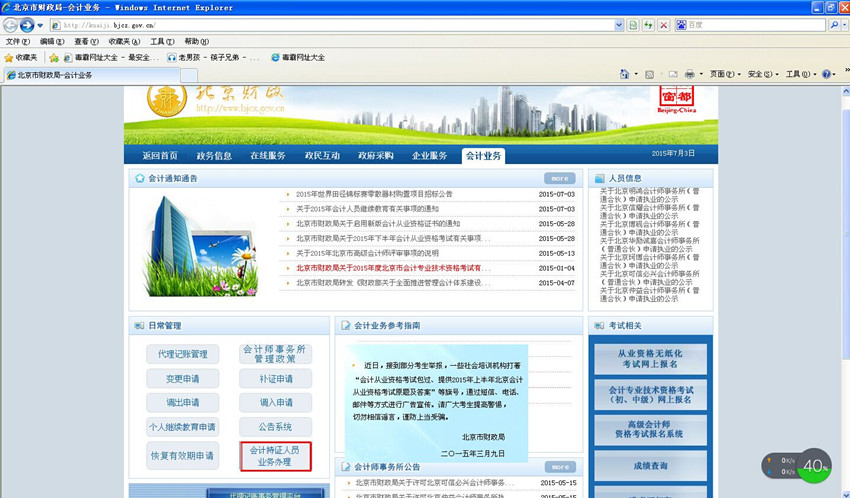Open the 文件 menu
This screenshot has width=850, height=498.
point(18,41)
